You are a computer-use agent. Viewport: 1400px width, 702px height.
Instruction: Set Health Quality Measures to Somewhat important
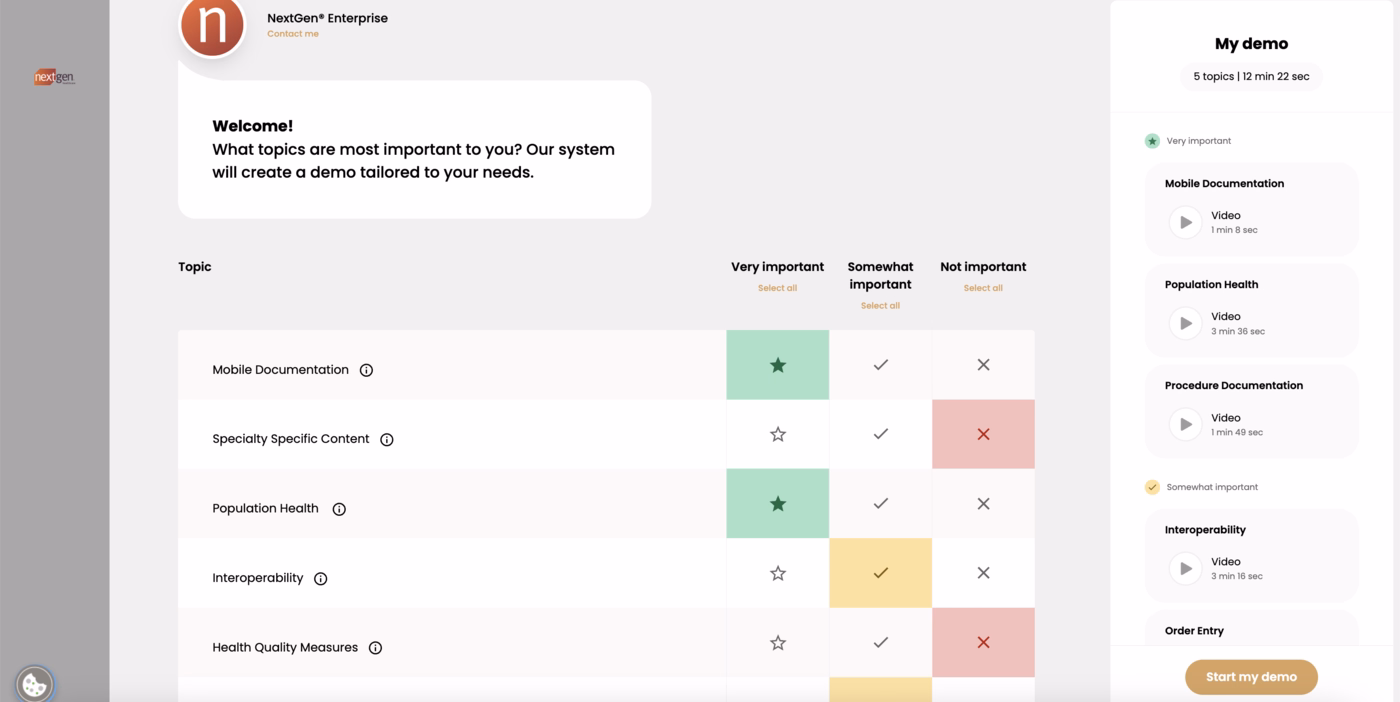tap(880, 643)
